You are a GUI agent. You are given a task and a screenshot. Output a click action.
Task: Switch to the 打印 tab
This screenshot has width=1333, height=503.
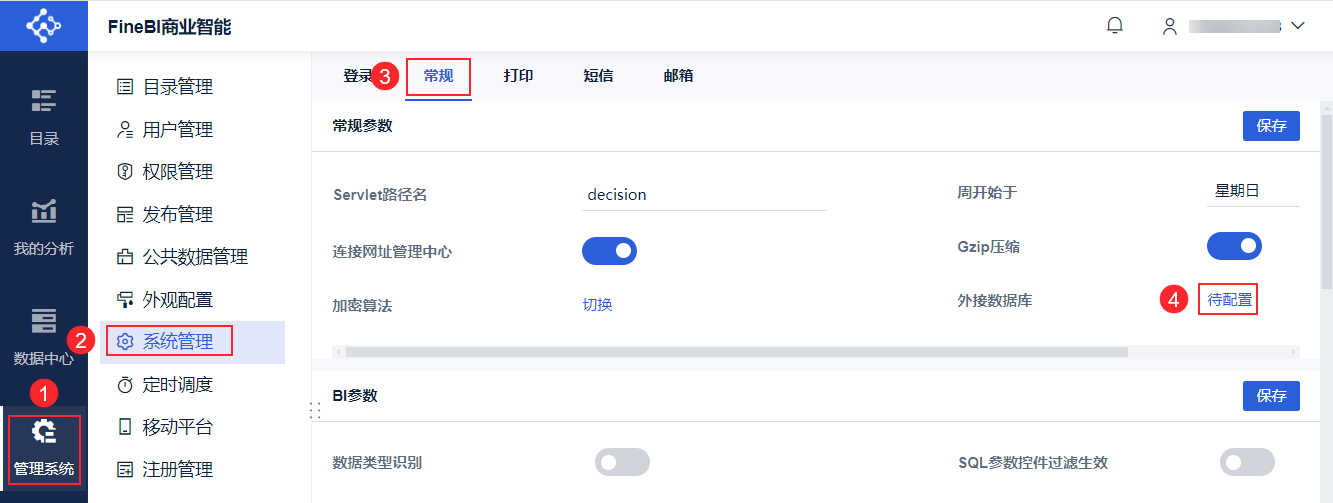point(518,76)
